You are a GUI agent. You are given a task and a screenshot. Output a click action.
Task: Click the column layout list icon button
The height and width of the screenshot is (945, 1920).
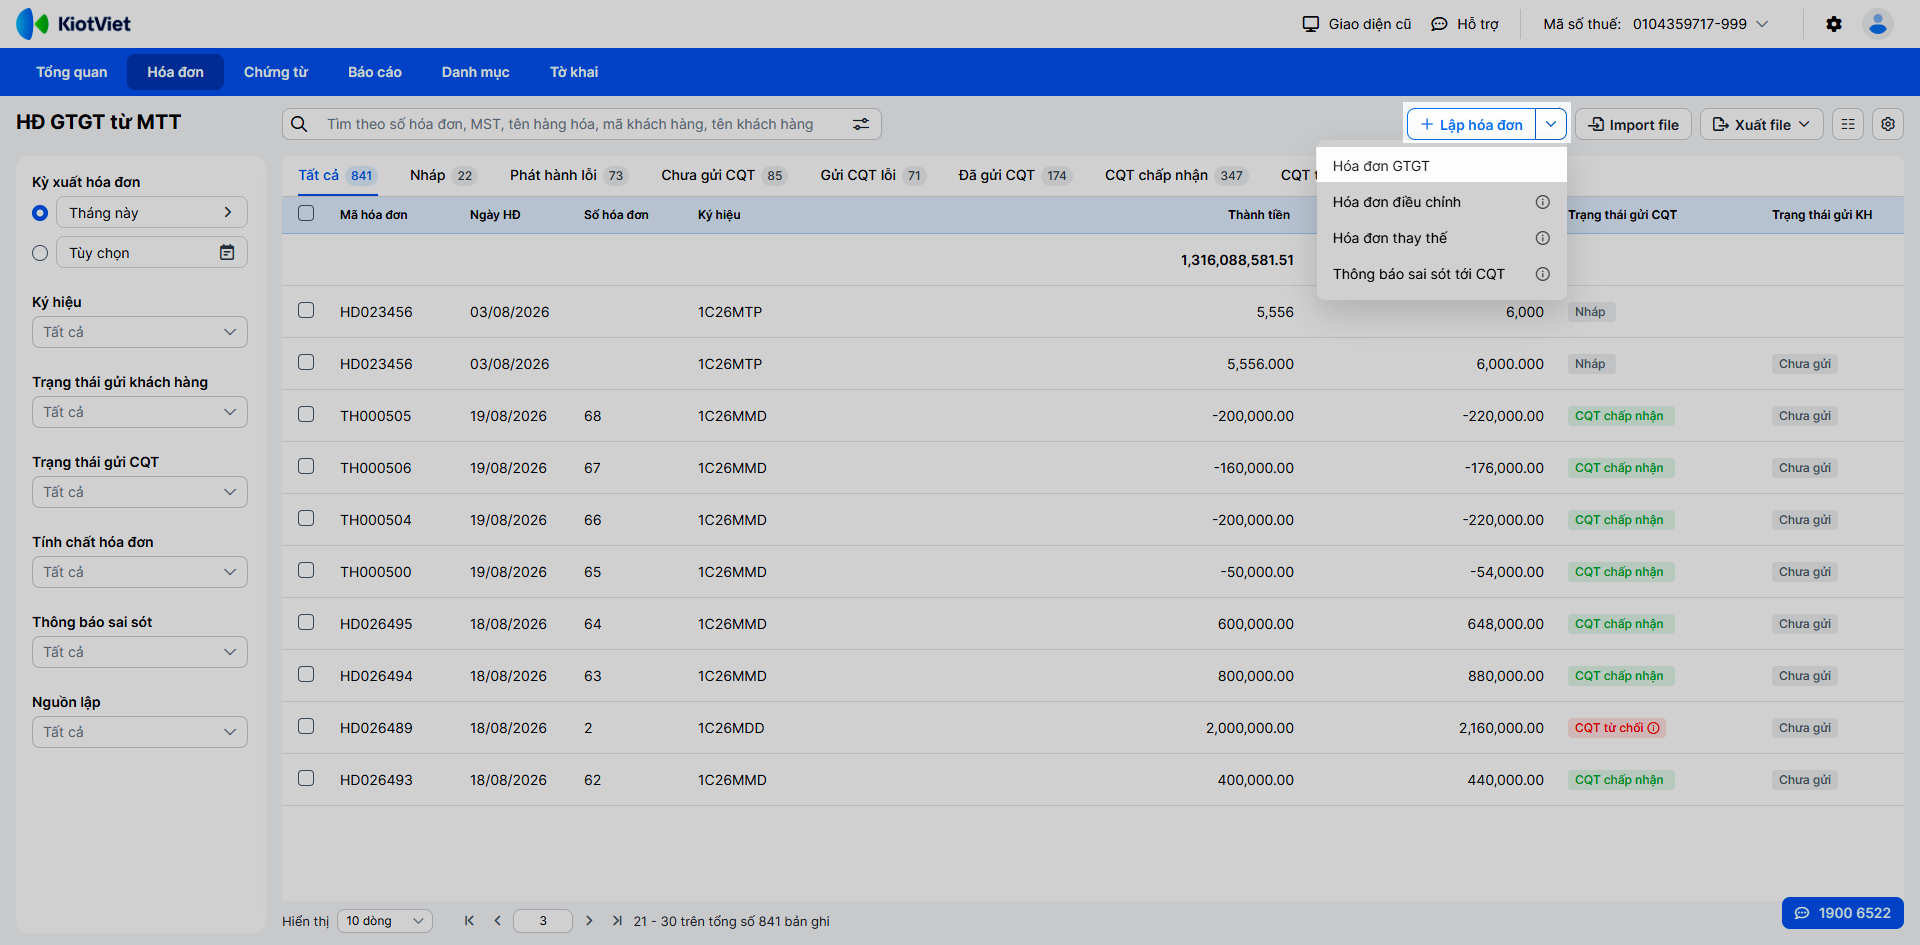(x=1848, y=124)
